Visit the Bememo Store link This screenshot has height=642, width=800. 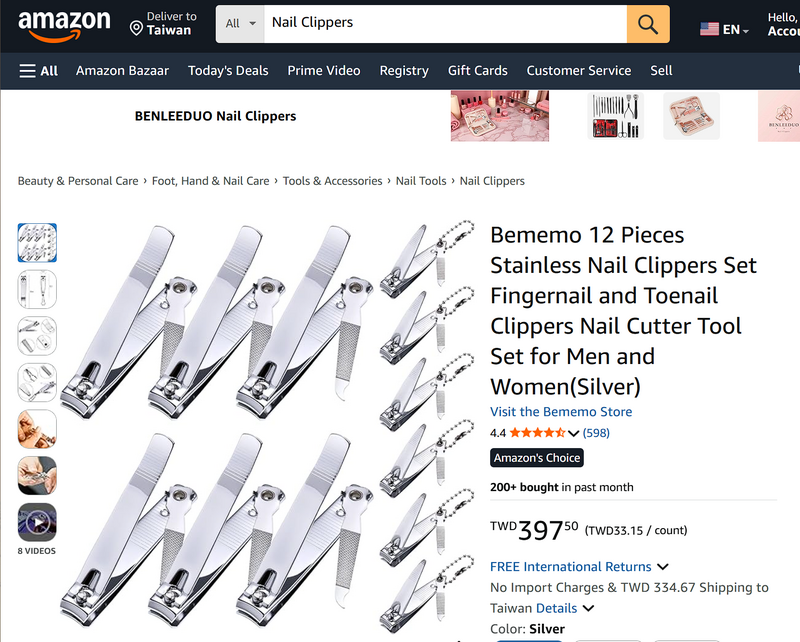[560, 412]
